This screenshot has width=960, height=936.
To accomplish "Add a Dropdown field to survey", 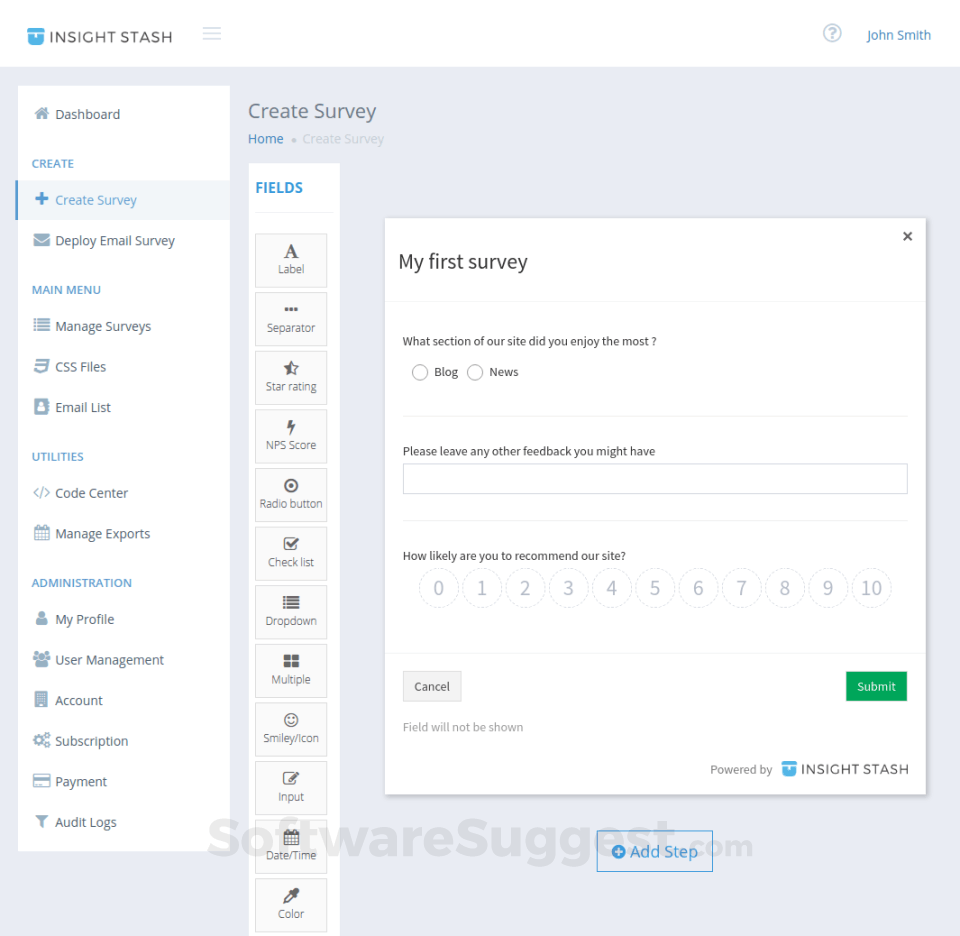I will coord(291,611).
